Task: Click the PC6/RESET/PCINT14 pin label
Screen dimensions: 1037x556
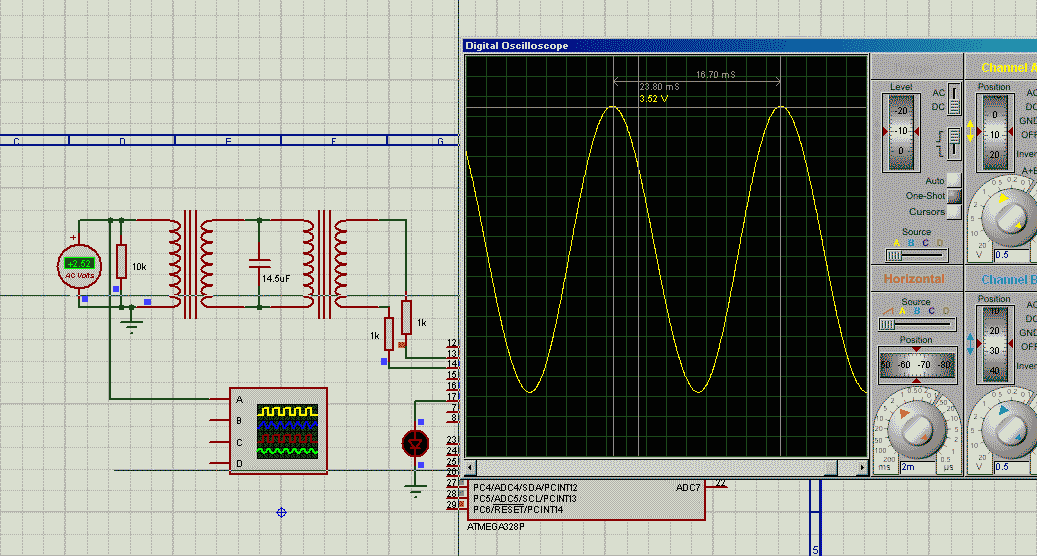Action: 518,510
